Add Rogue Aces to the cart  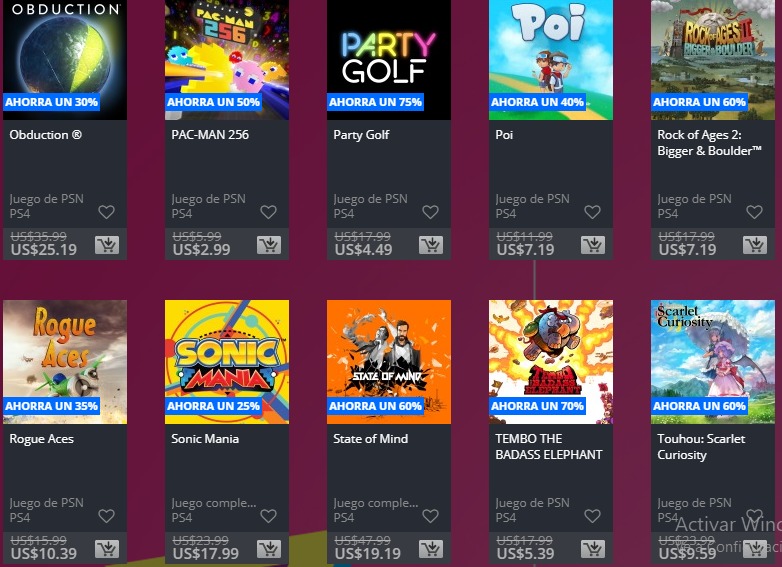[107, 549]
